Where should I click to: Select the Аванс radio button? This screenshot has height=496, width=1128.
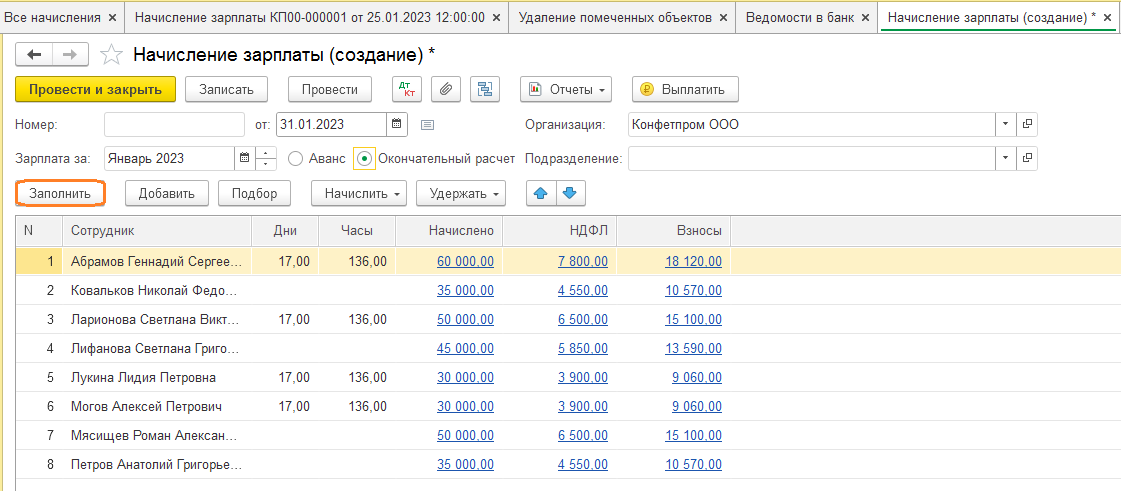pos(295,159)
